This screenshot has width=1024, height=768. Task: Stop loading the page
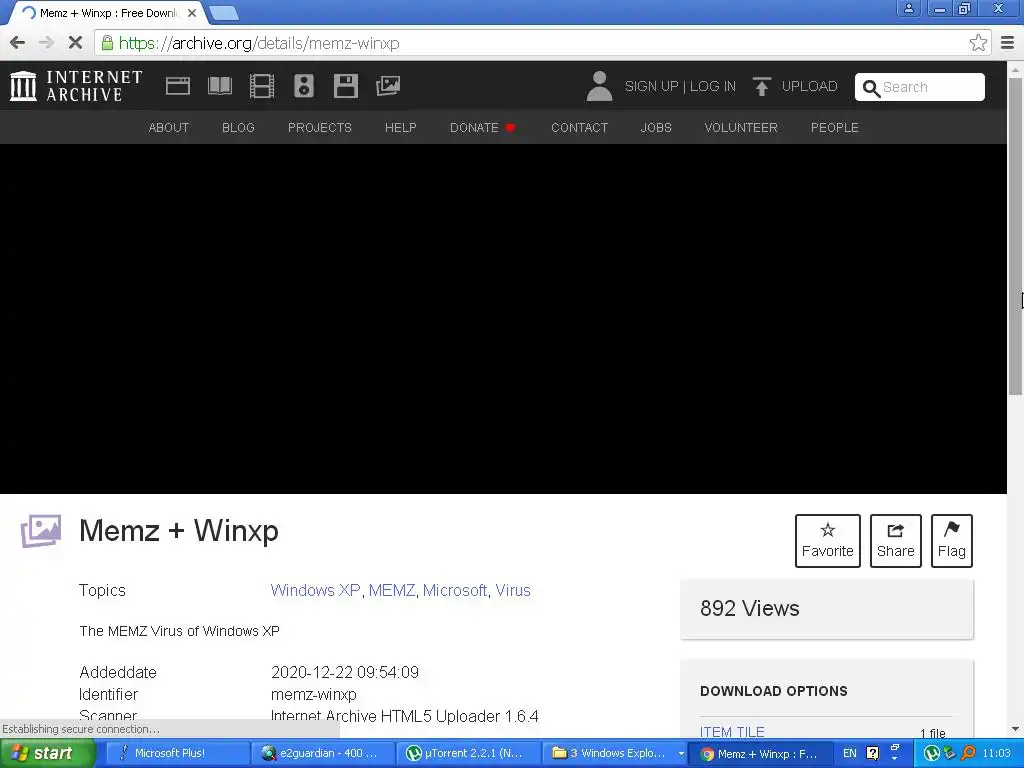click(x=75, y=43)
